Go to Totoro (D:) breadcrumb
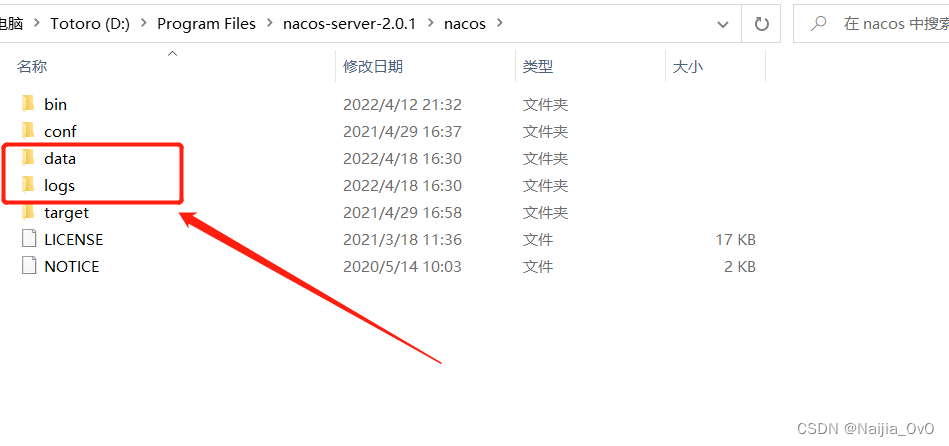The height and width of the screenshot is (446, 949). coord(90,24)
